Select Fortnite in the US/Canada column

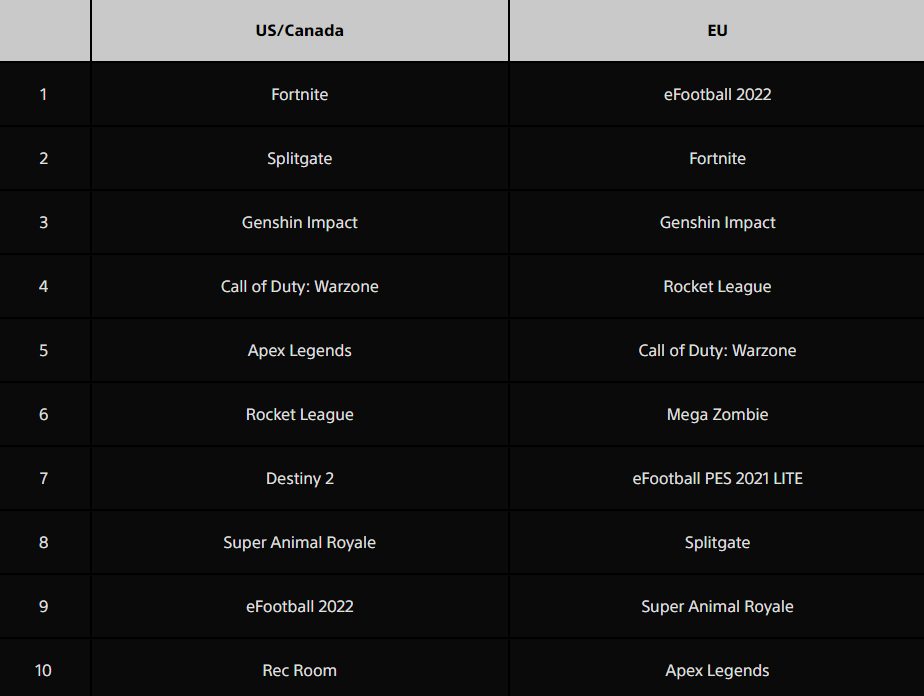pyautogui.click(x=299, y=95)
